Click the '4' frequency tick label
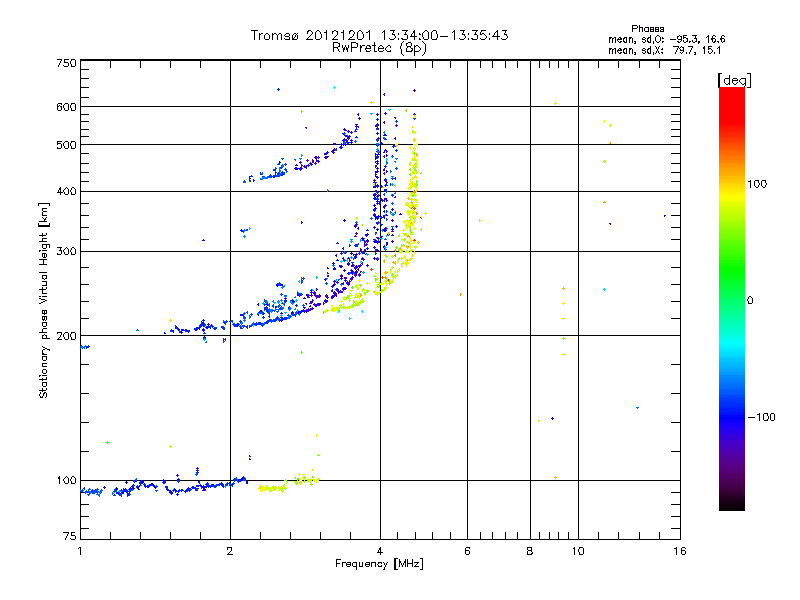800x600 pixels. tap(380, 551)
